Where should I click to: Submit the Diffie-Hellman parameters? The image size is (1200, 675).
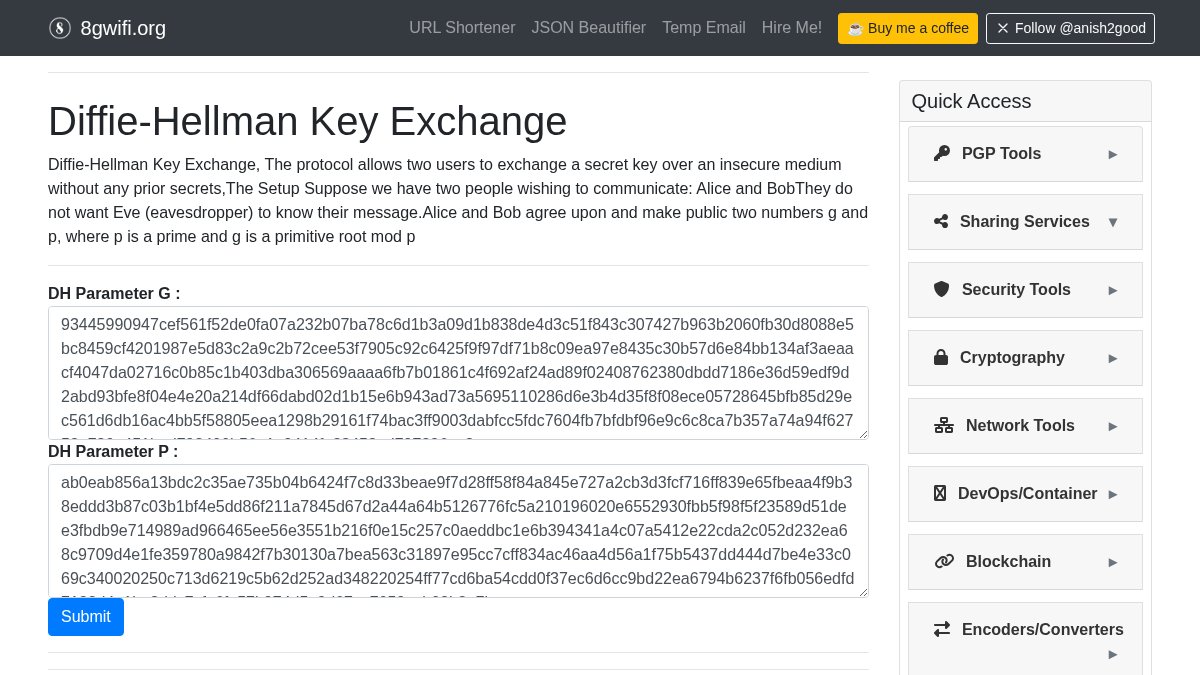86,617
